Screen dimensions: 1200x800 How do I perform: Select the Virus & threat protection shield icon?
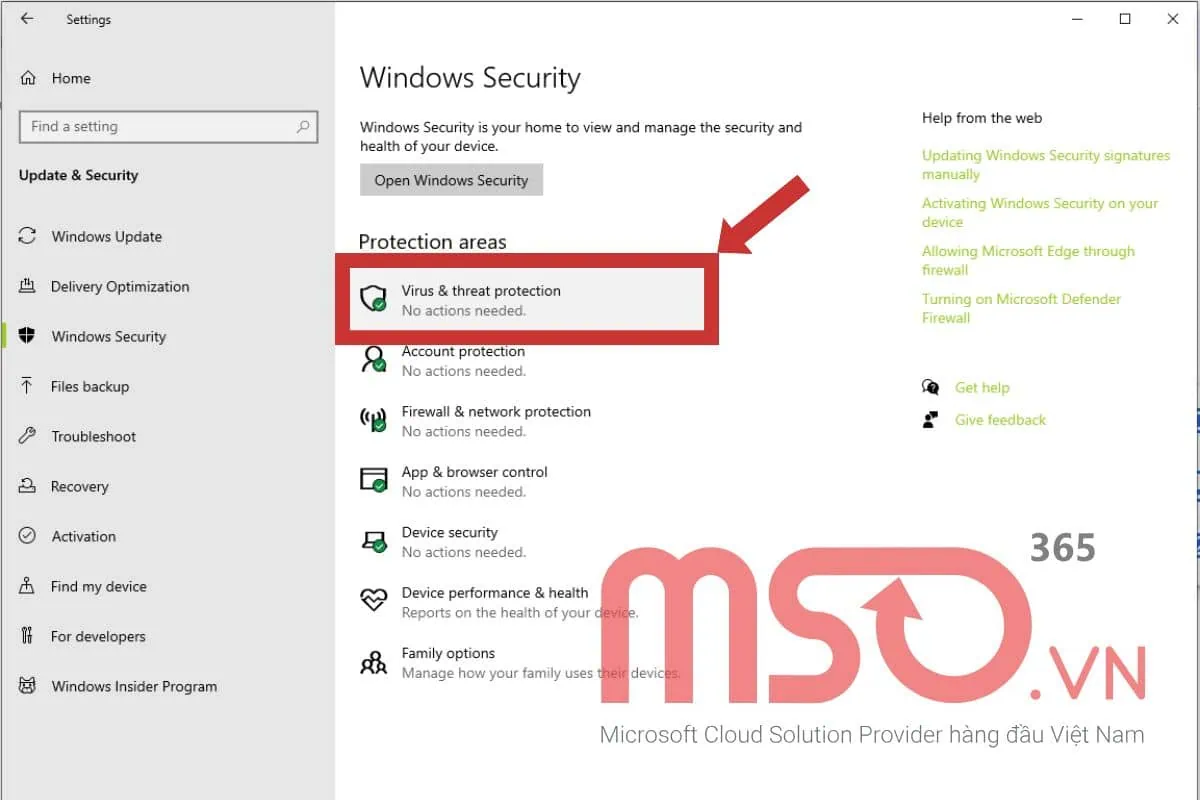(374, 299)
